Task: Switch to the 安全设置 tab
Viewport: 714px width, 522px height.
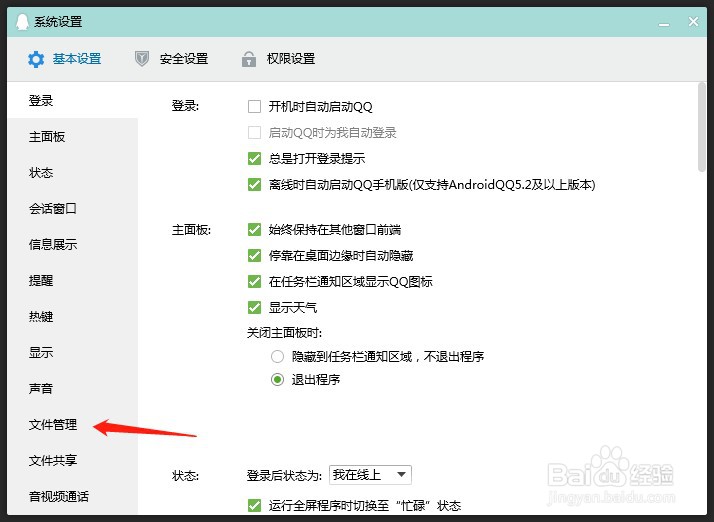Action: click(171, 59)
